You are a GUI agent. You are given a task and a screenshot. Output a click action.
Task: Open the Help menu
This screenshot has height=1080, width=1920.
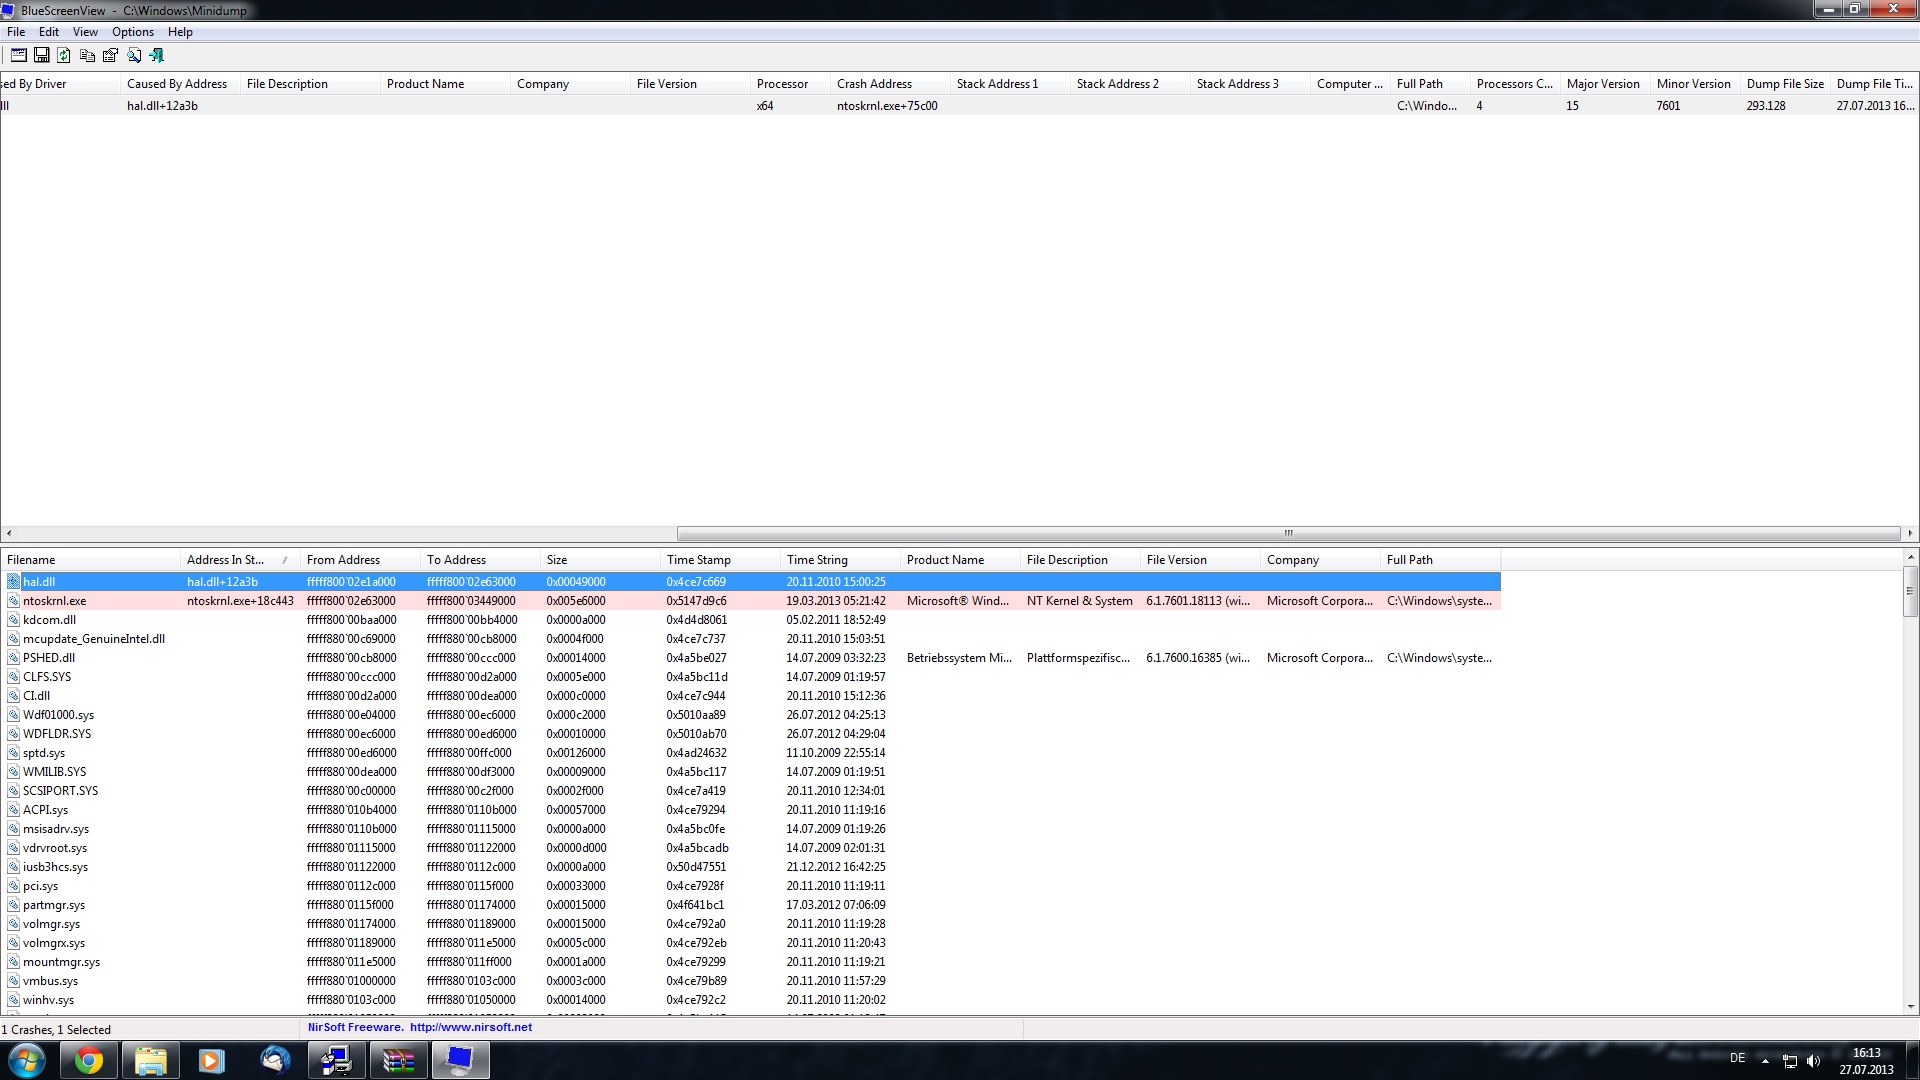click(x=180, y=32)
